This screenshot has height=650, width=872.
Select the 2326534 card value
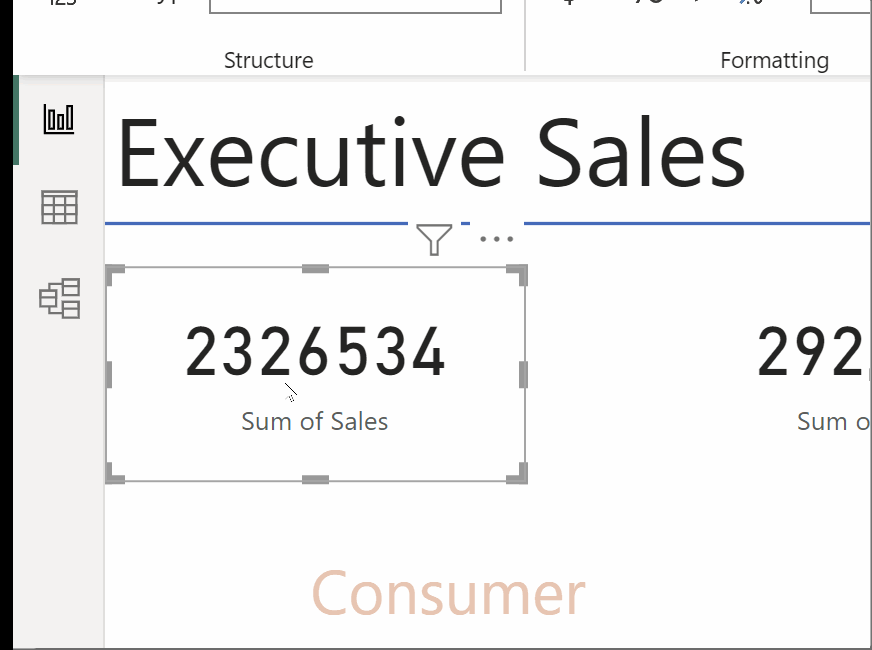pos(315,353)
